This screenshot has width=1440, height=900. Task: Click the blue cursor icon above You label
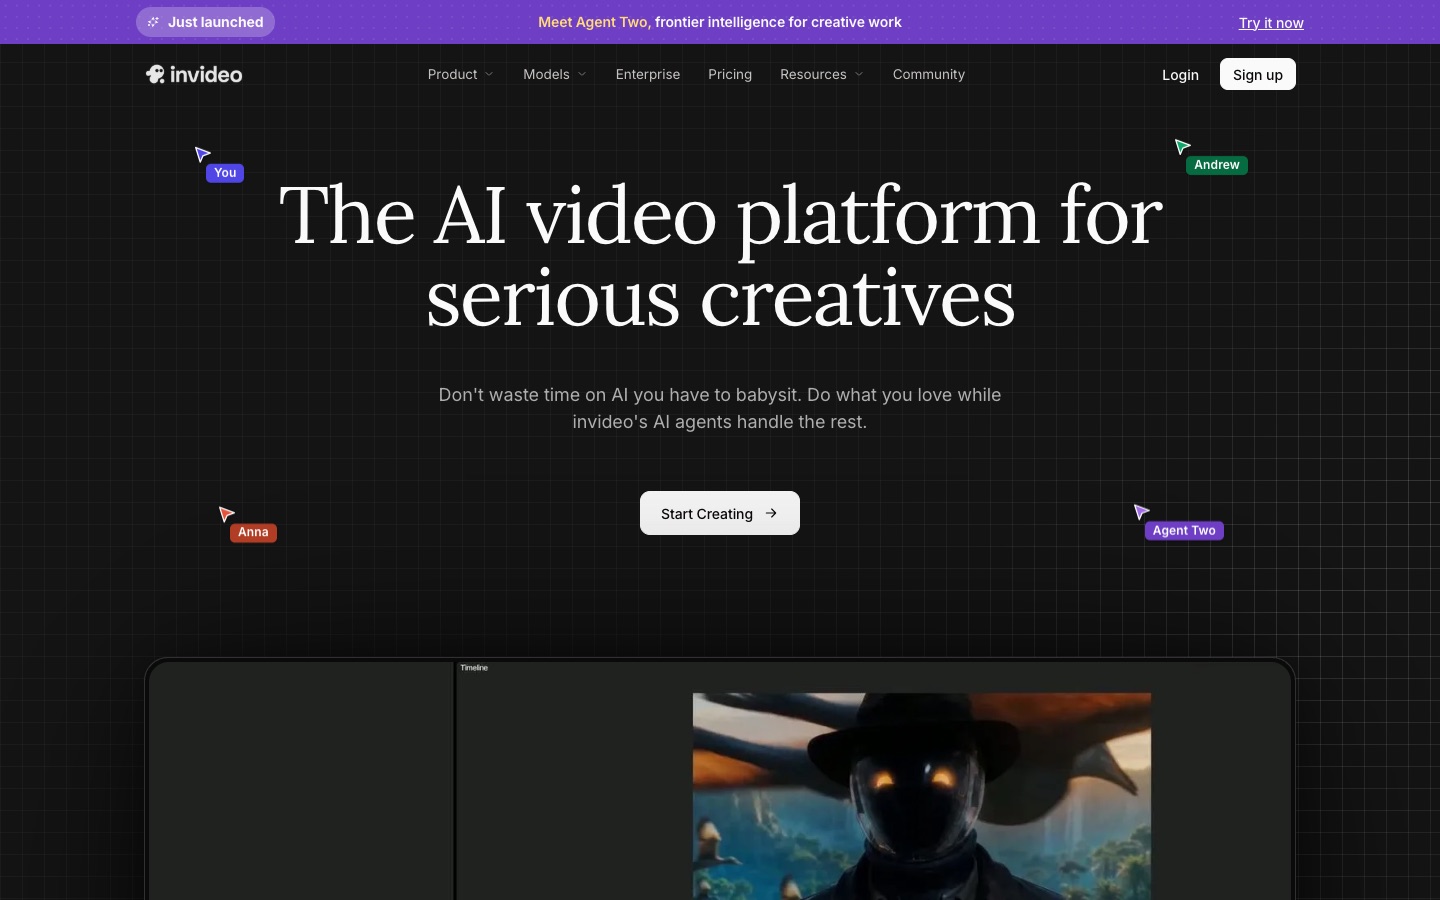pyautogui.click(x=202, y=154)
